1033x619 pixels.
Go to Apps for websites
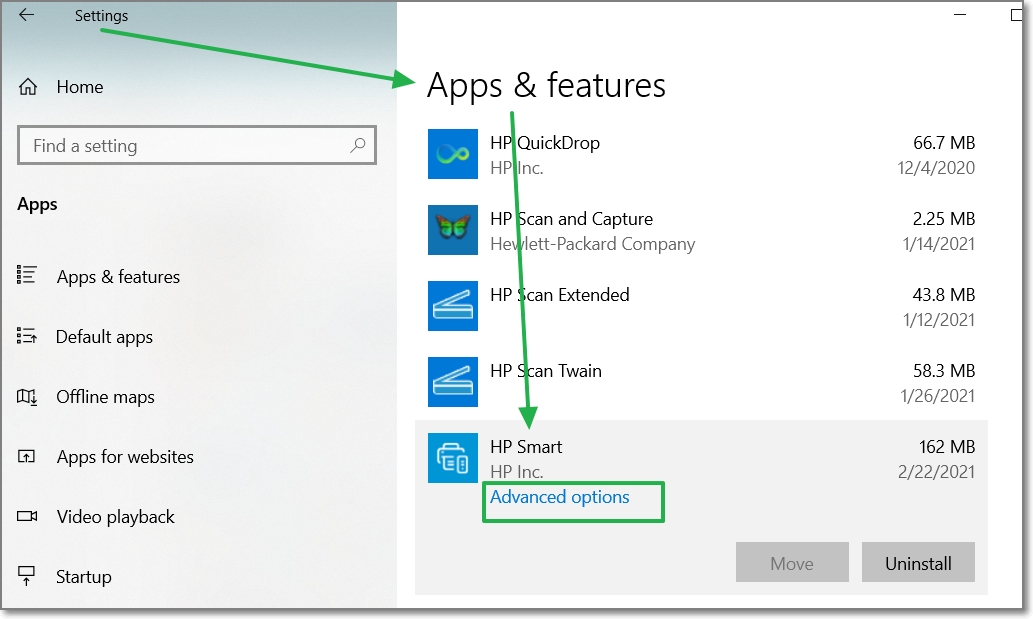click(125, 457)
